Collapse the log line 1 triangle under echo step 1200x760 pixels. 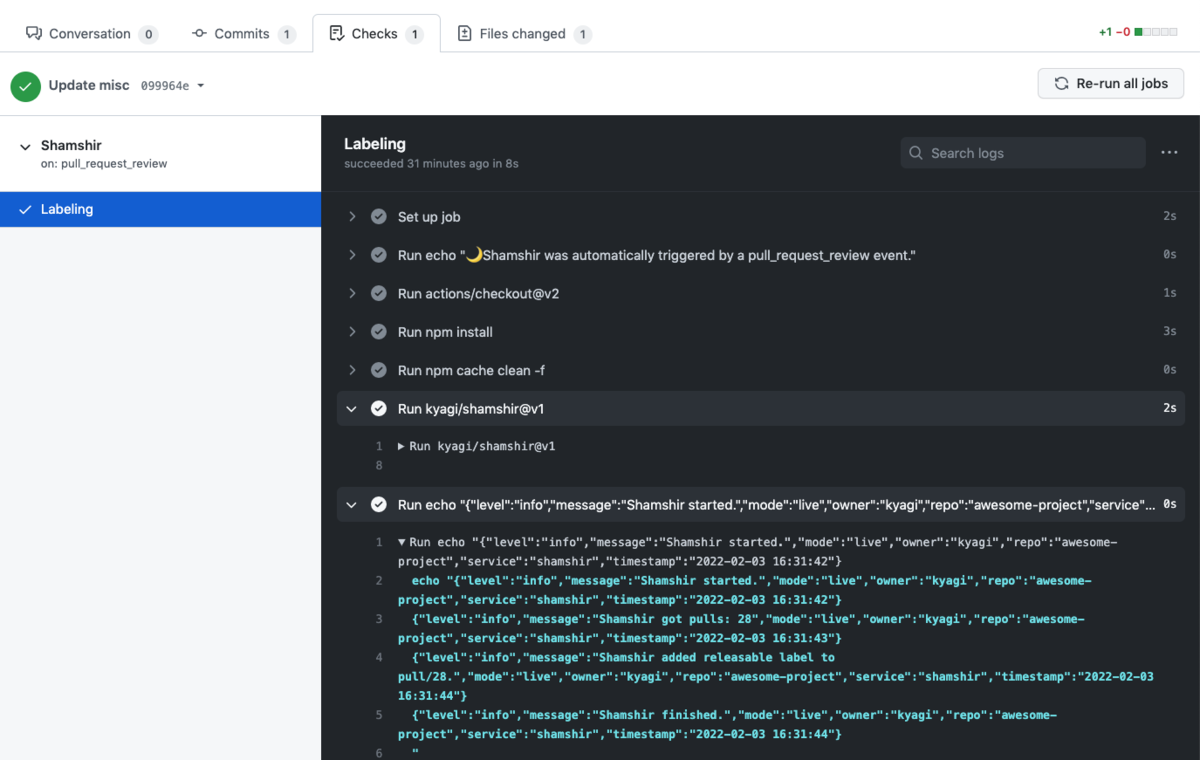click(x=401, y=542)
